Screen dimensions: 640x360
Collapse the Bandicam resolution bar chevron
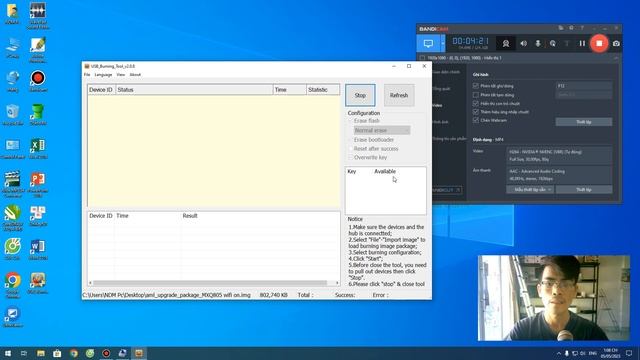pos(616,58)
